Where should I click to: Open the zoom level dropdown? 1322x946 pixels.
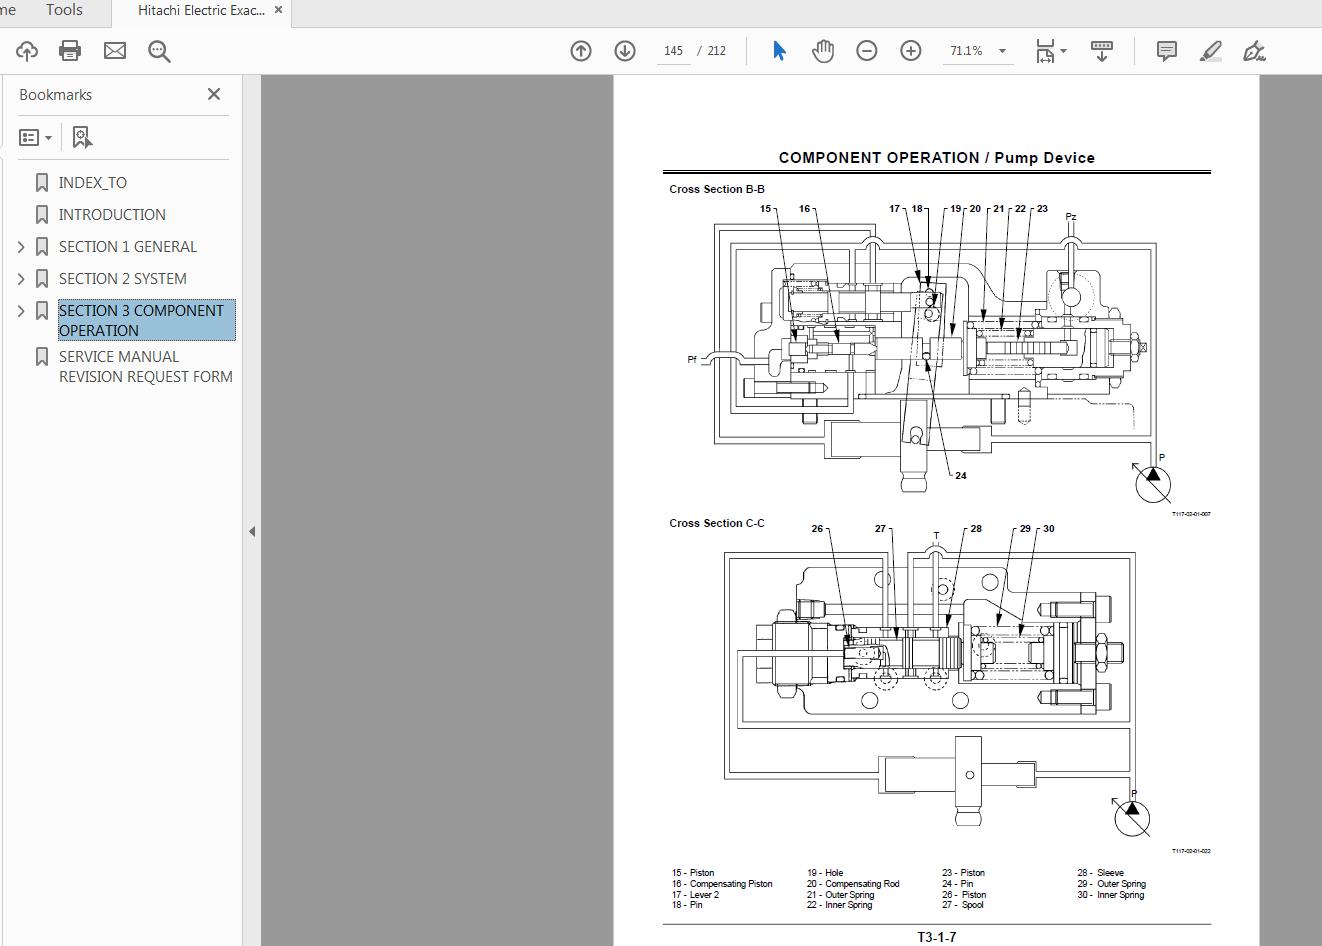[x=1002, y=51]
